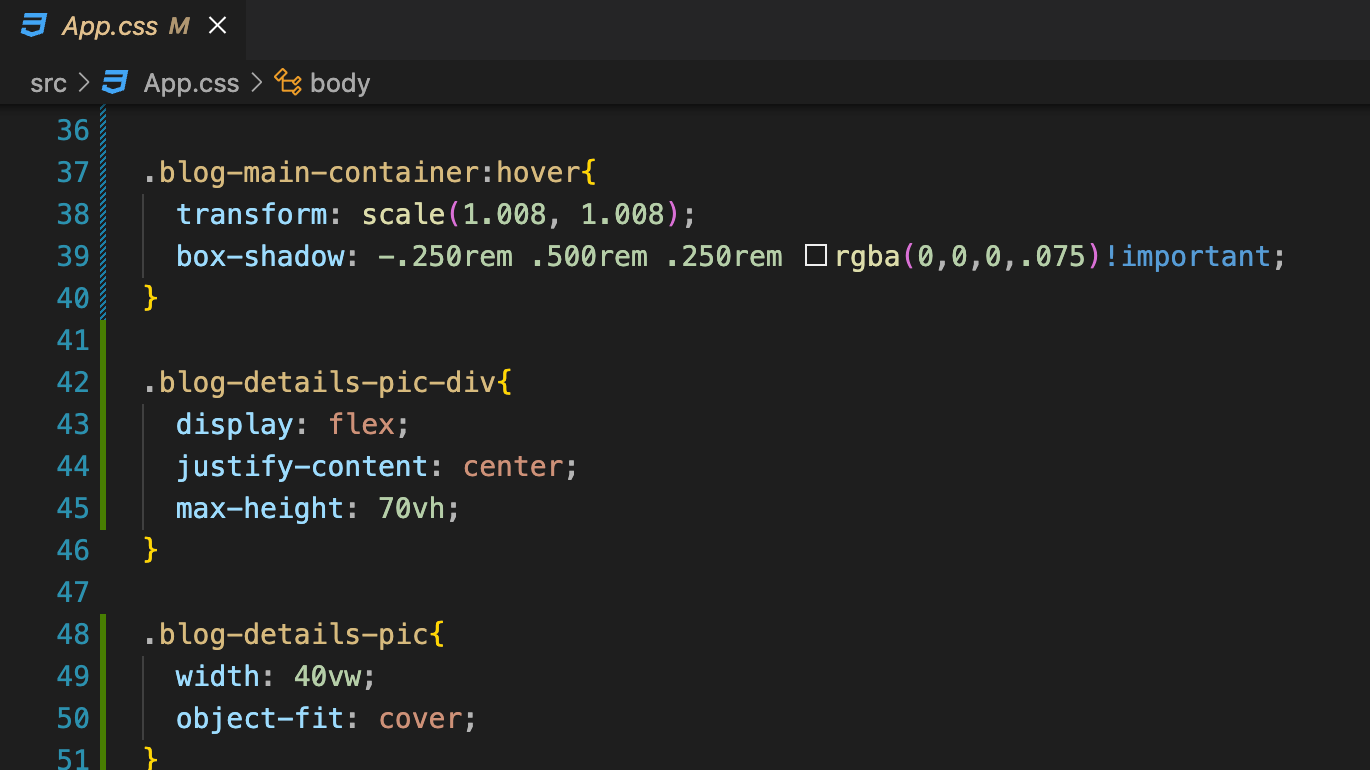Click the body symbol icon in breadcrumb
Image resolution: width=1370 pixels, height=770 pixels.
click(x=288, y=82)
